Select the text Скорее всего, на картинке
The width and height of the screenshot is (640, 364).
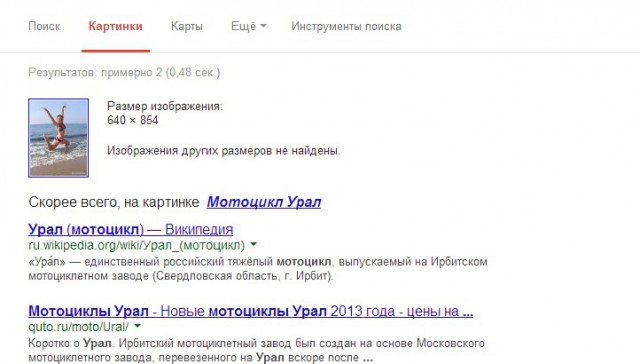(114, 202)
